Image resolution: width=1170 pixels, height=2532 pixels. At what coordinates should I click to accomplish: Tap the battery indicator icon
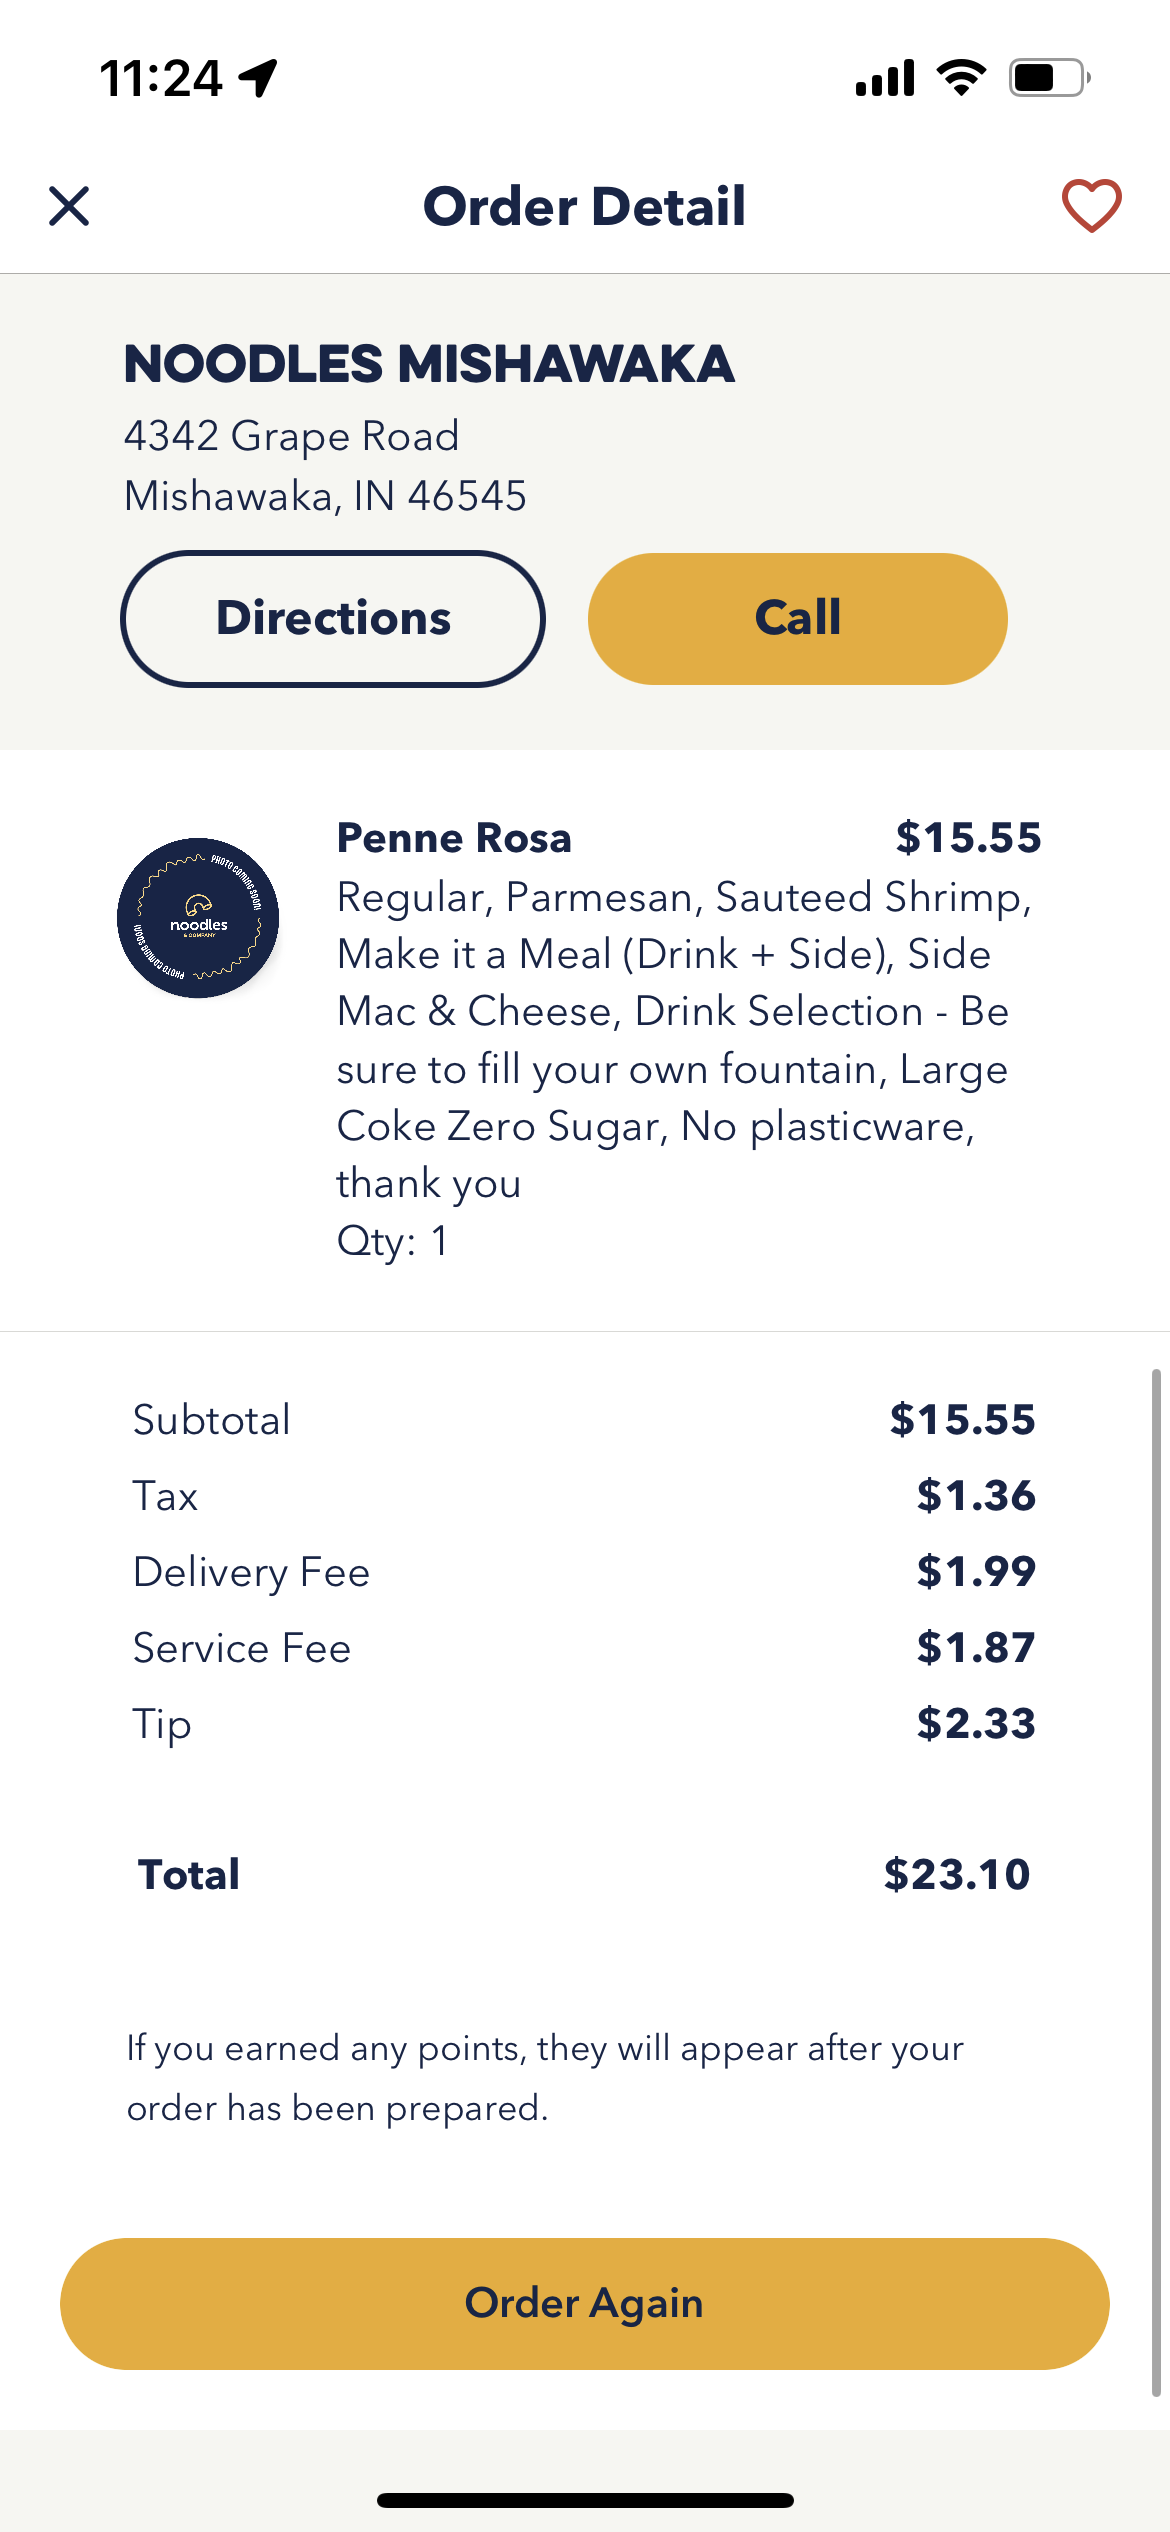tap(1048, 78)
